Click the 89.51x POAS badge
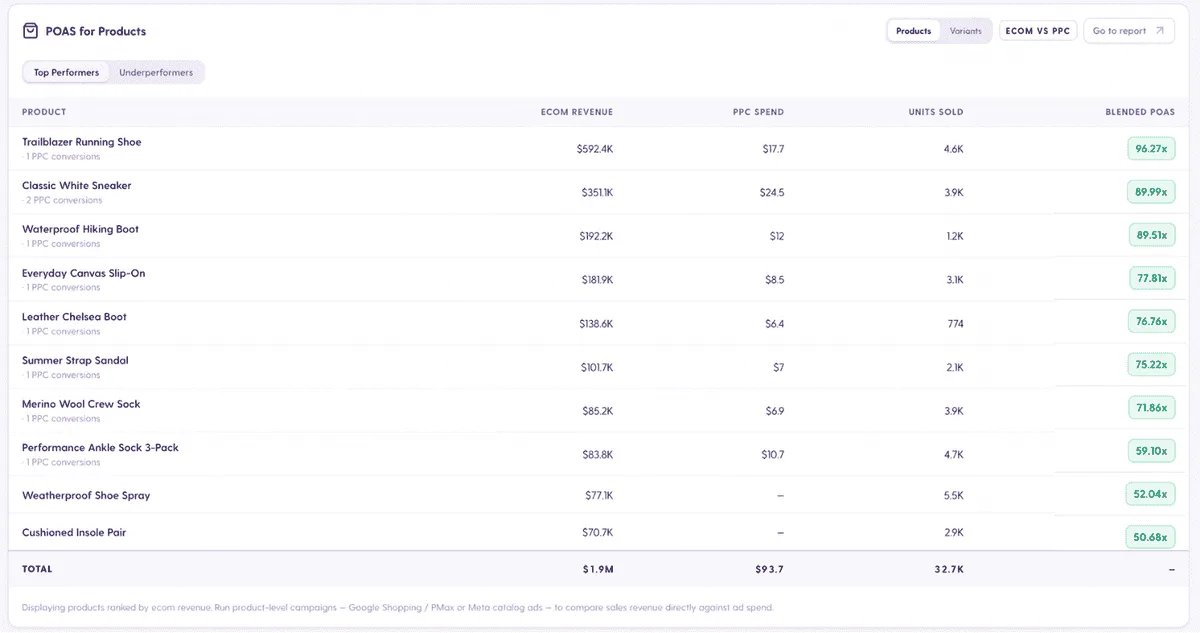This screenshot has width=1200, height=633. pos(1151,235)
